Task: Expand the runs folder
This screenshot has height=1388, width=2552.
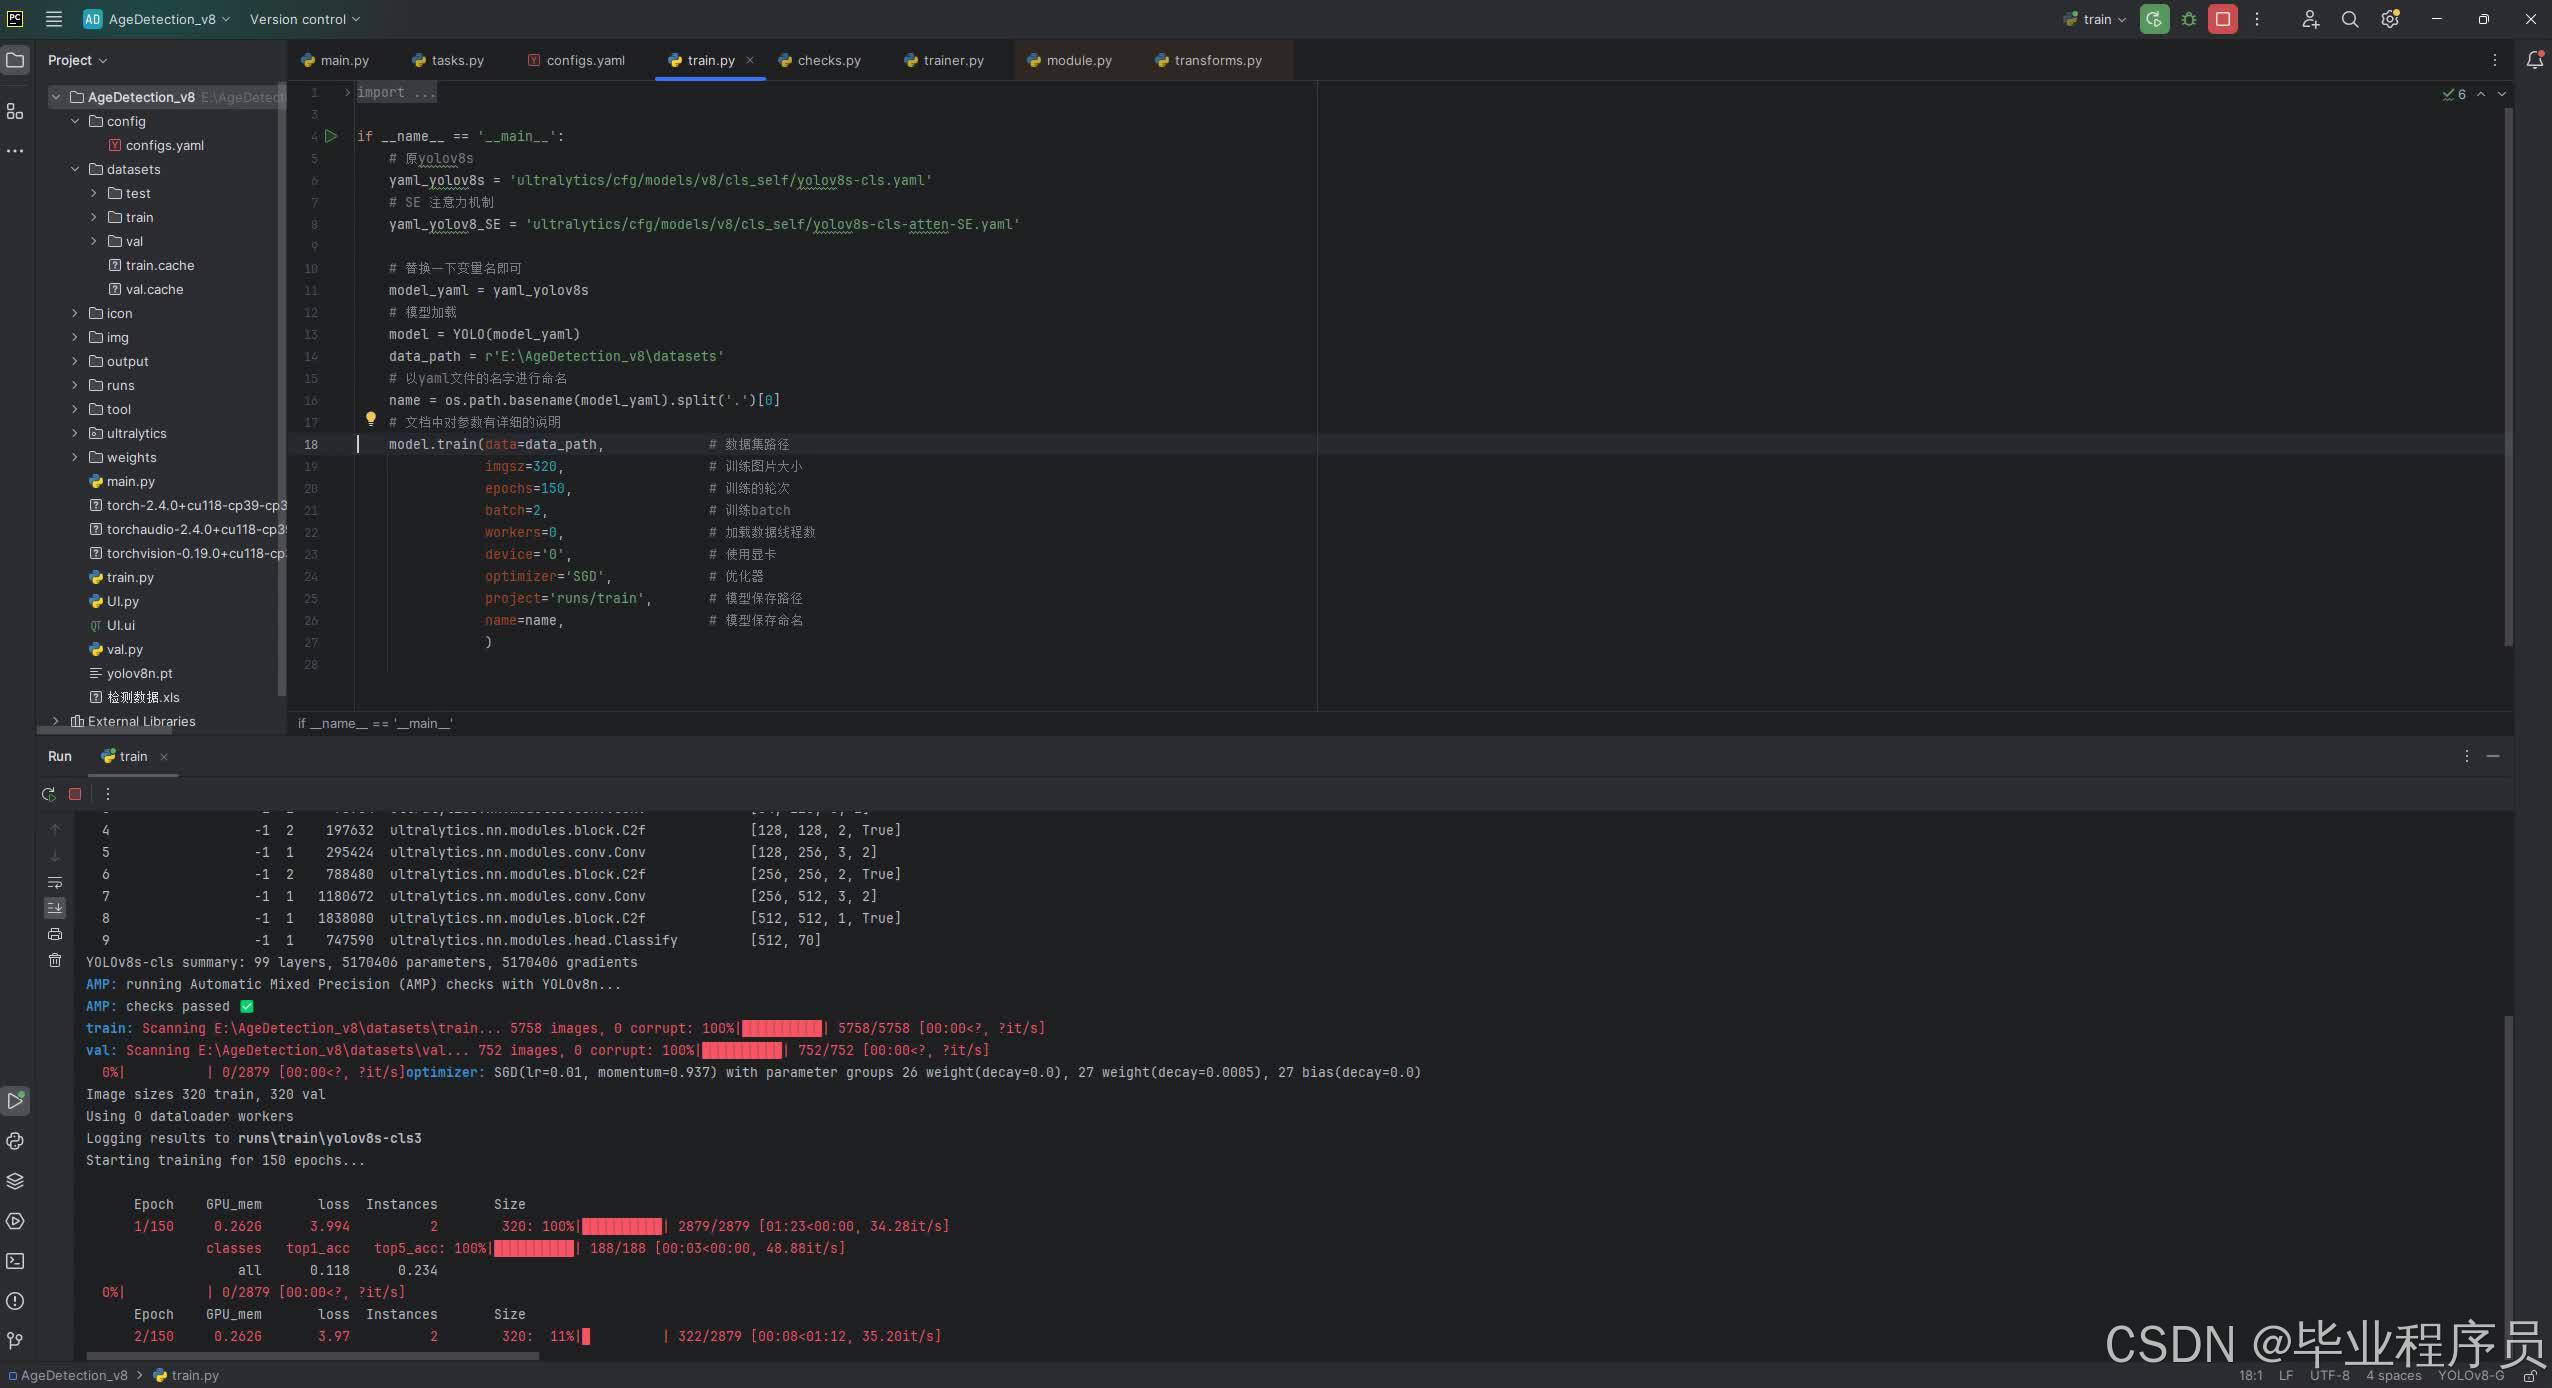Action: [75, 385]
